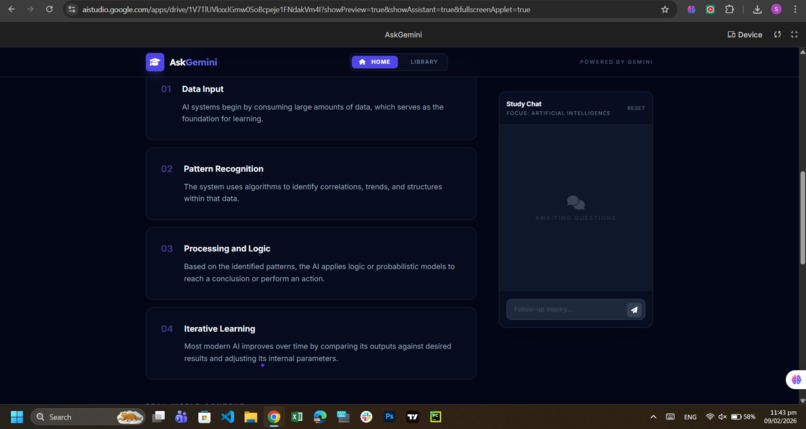Screen dimensions: 806x429
Task: Open the Chrome extensions puzzle menu
Action: (729, 9)
